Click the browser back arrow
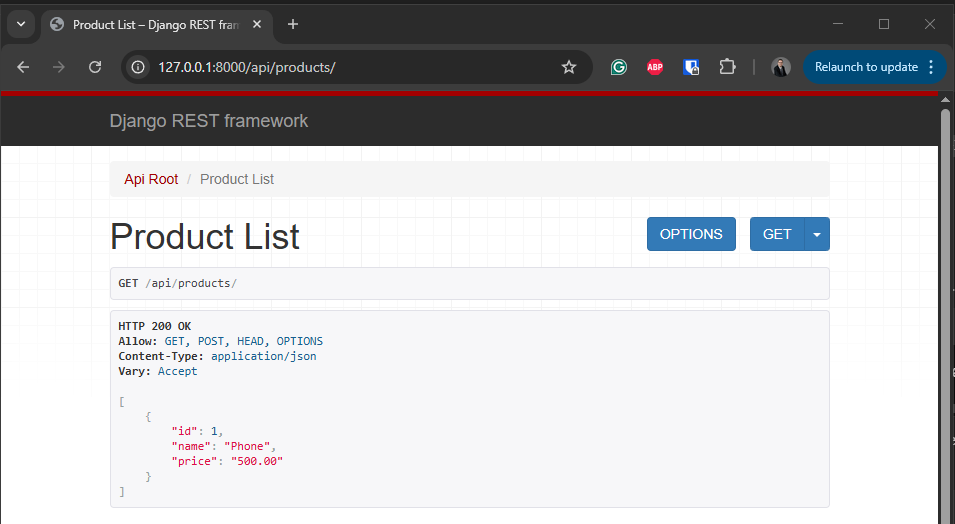The height and width of the screenshot is (524, 955). (x=23, y=67)
